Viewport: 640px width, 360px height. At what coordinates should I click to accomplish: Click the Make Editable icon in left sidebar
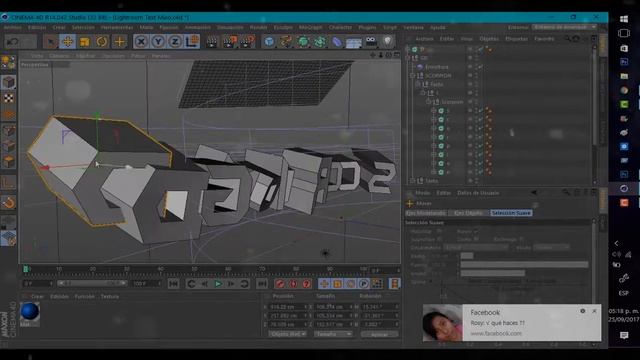pos(8,62)
